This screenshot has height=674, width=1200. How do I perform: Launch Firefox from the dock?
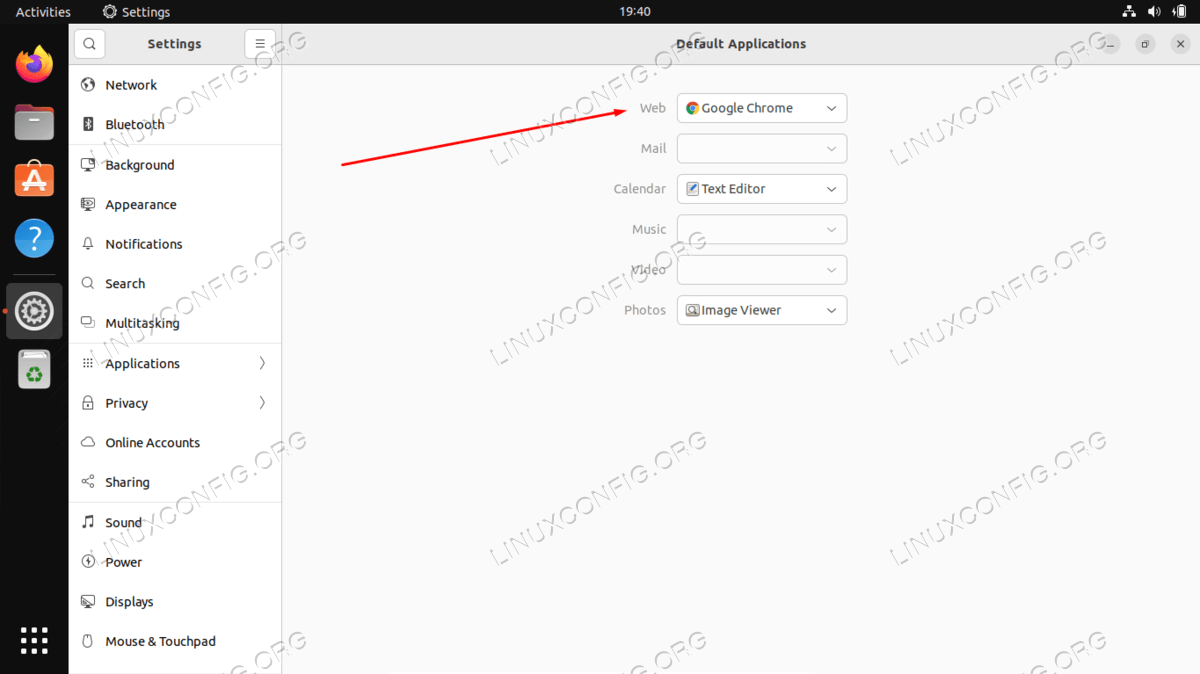click(34, 65)
